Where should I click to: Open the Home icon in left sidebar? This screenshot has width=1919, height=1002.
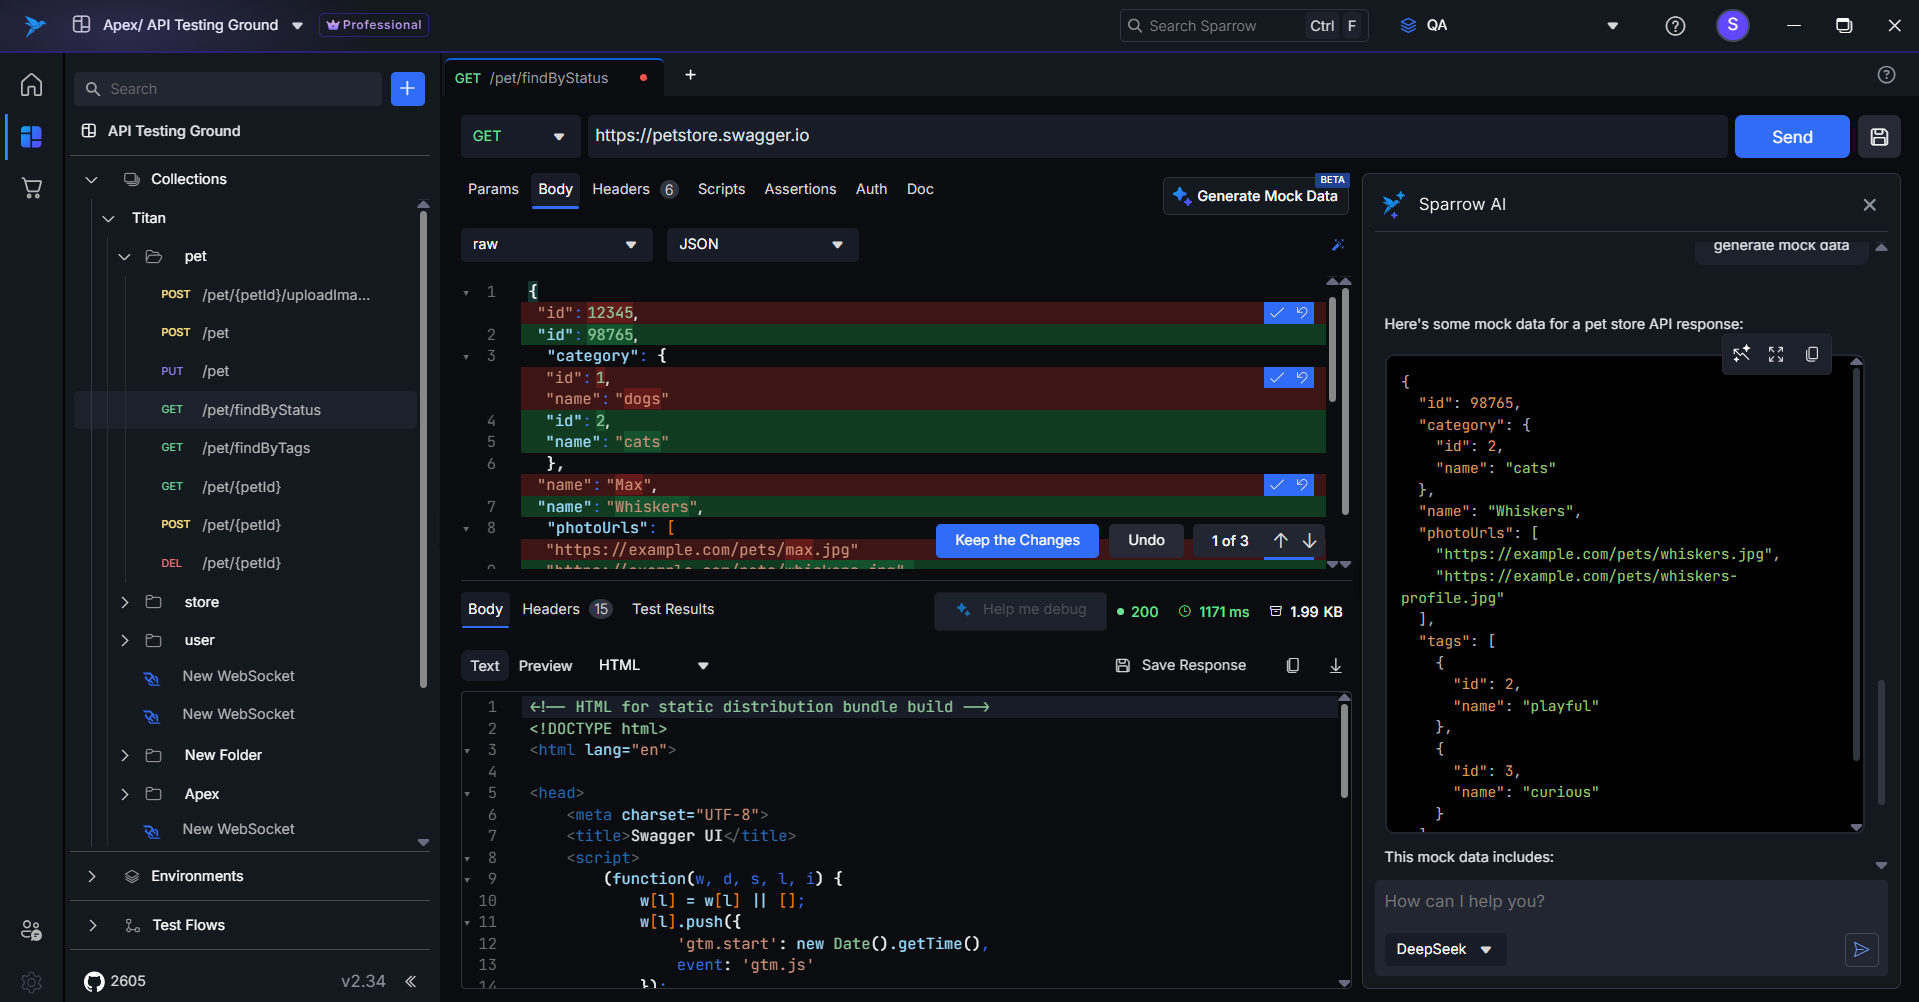pos(31,85)
